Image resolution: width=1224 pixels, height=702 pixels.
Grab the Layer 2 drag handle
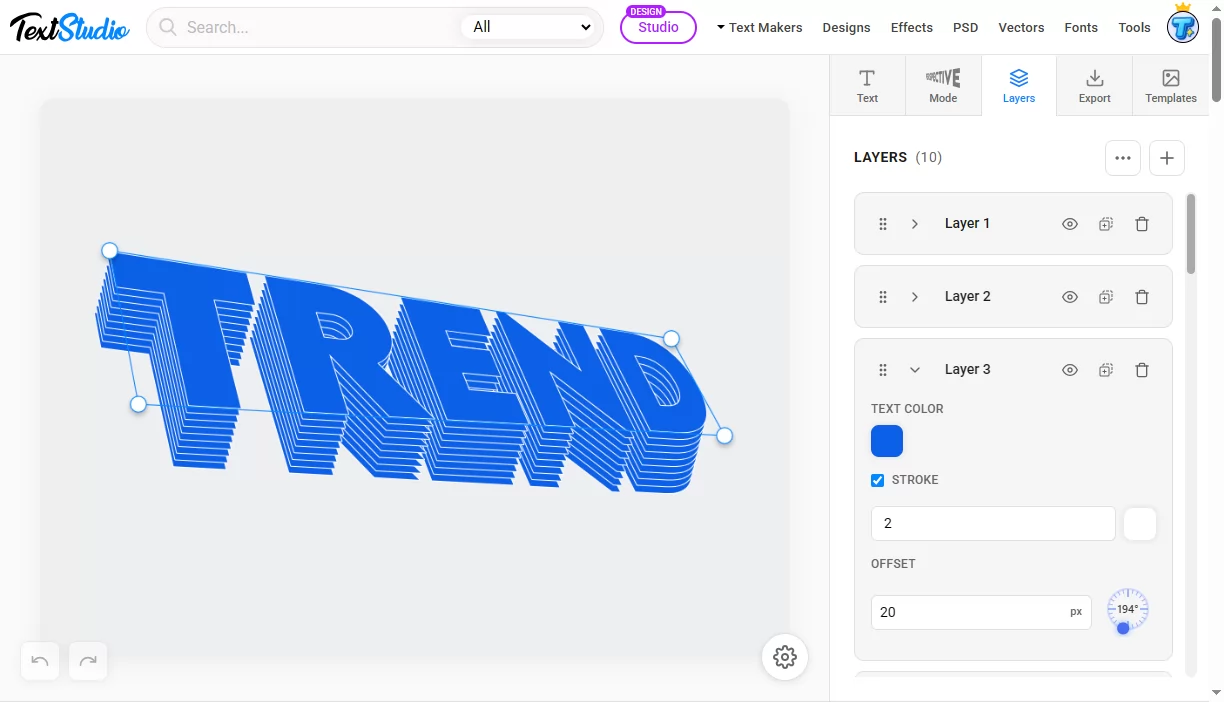point(883,297)
